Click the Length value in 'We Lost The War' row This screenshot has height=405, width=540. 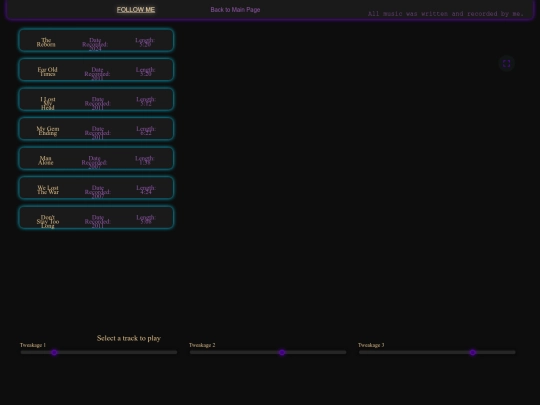(x=146, y=190)
